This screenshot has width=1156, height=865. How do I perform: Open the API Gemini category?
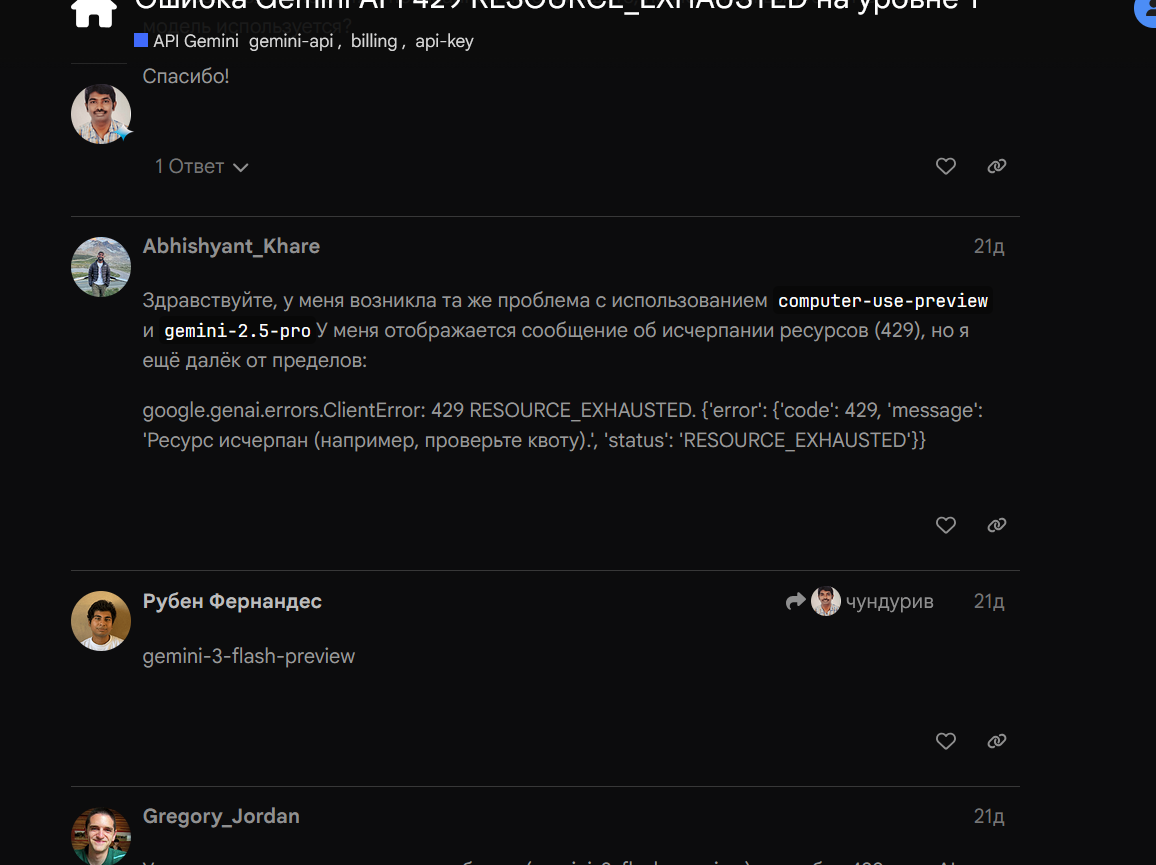click(x=187, y=41)
